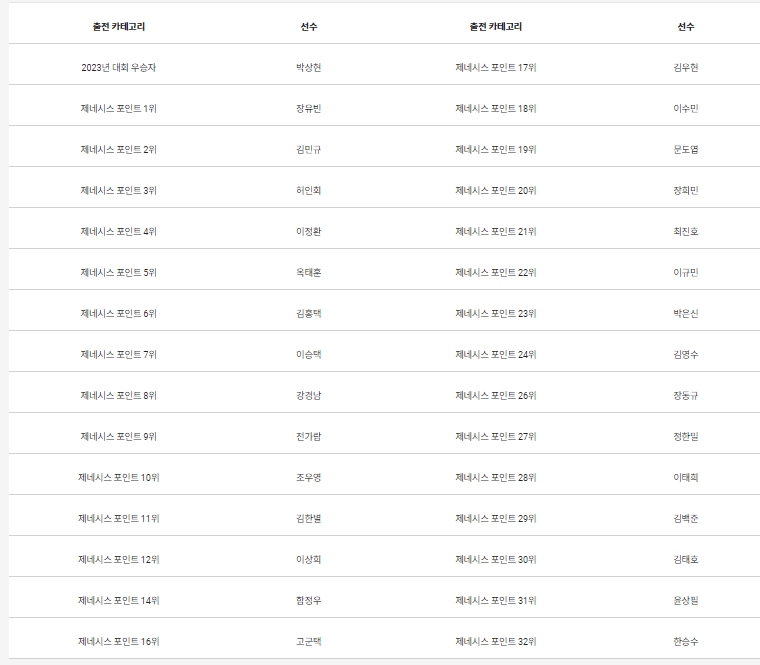Screen dimensions: 760x665
Task: Select player name 박상현
Action: pyautogui.click(x=309, y=67)
